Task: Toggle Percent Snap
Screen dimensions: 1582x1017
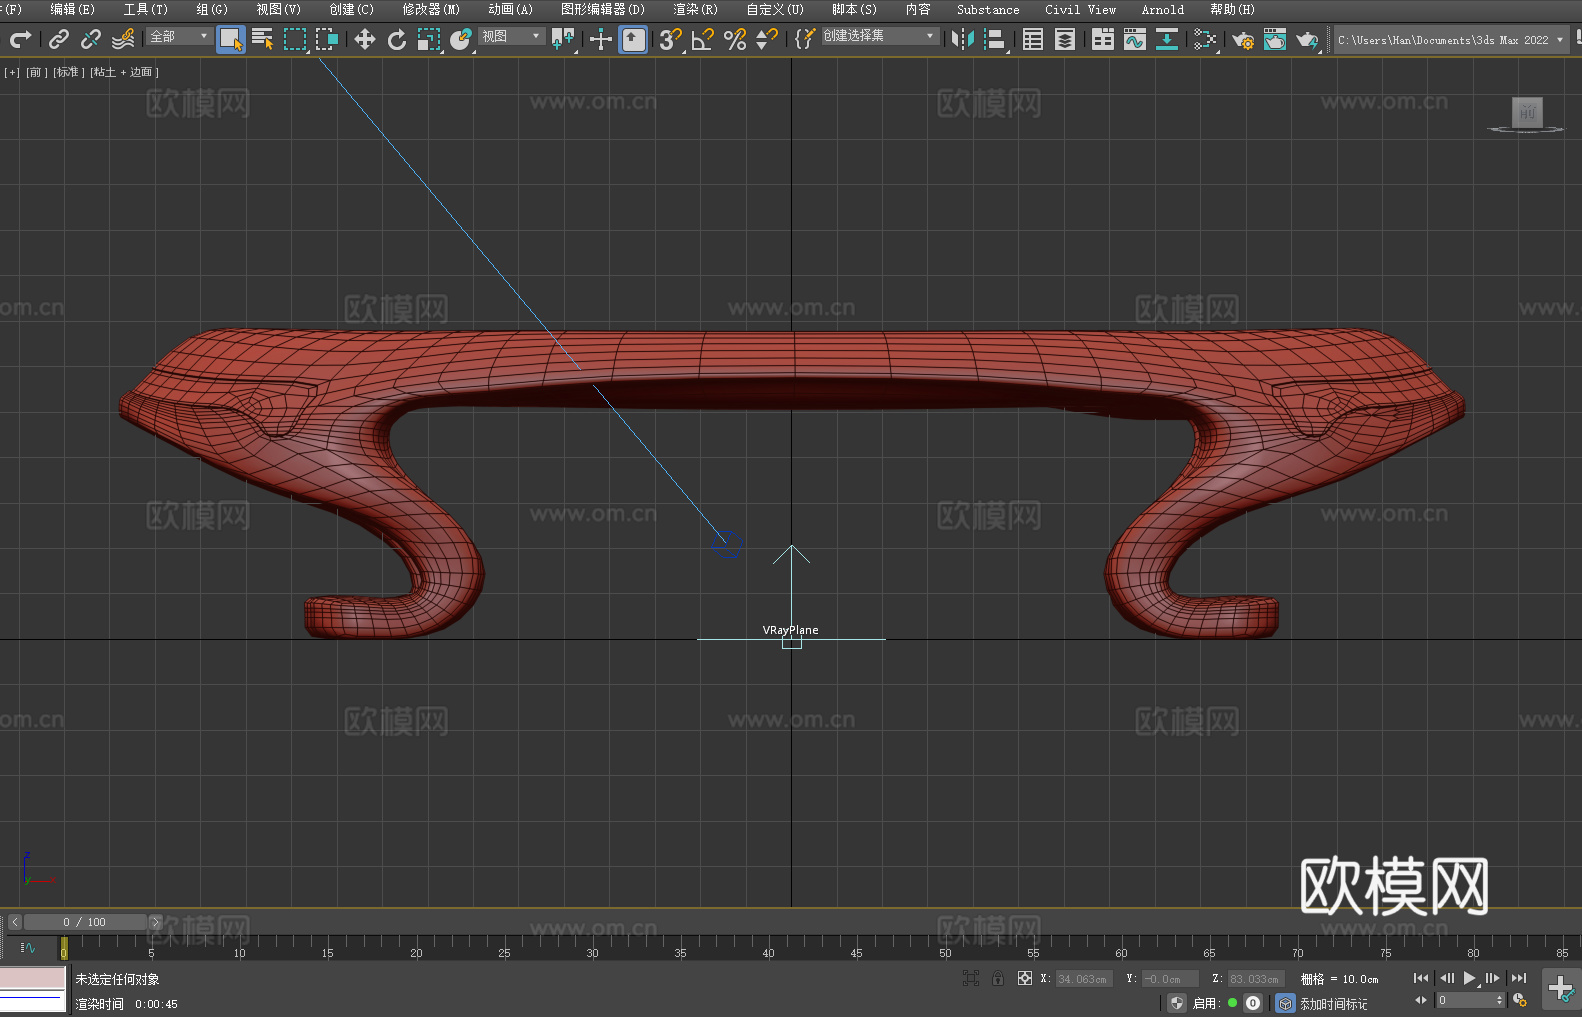Action: tap(735, 39)
